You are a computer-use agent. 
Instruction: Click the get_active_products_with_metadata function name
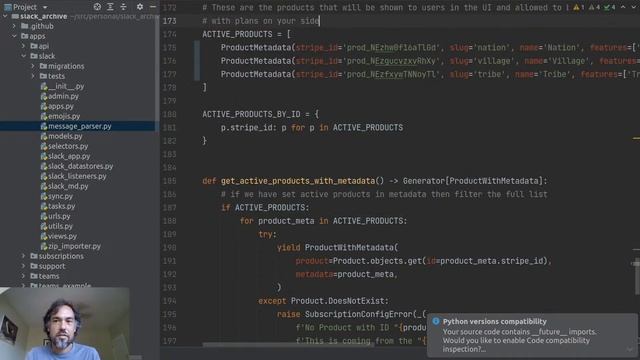click(x=298, y=181)
